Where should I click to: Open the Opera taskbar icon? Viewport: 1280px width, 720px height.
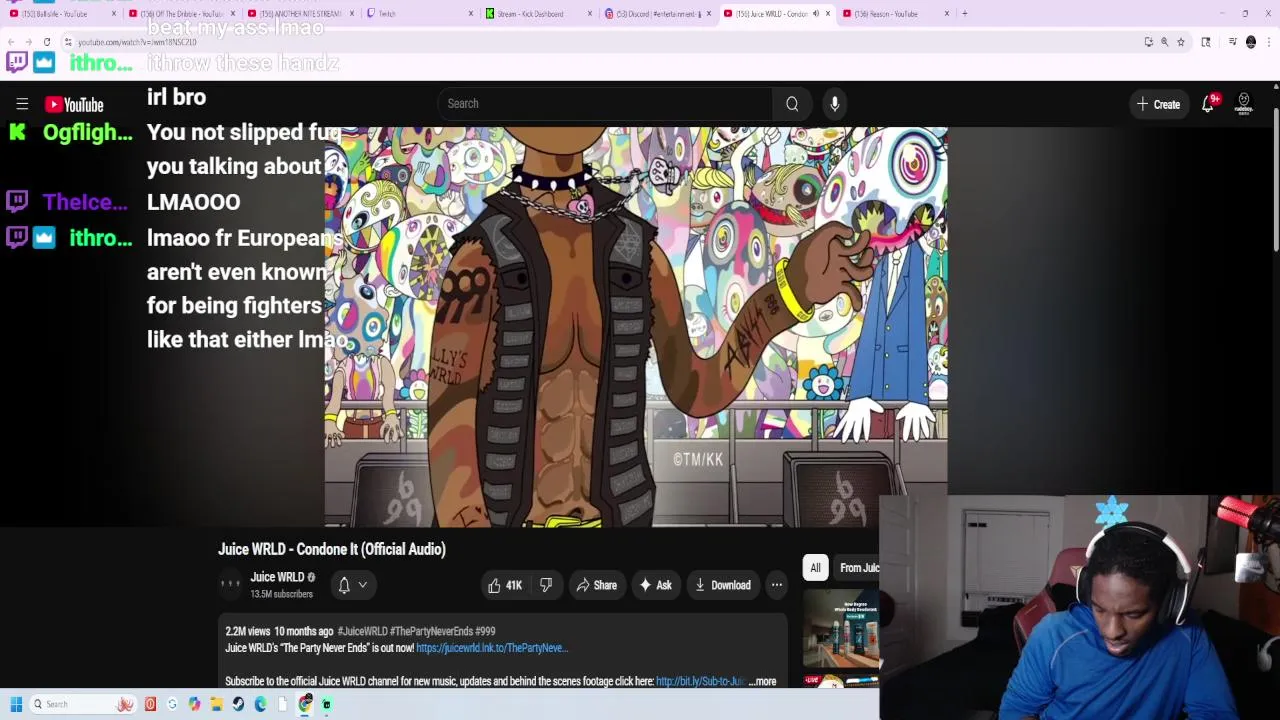pyautogui.click(x=150, y=704)
